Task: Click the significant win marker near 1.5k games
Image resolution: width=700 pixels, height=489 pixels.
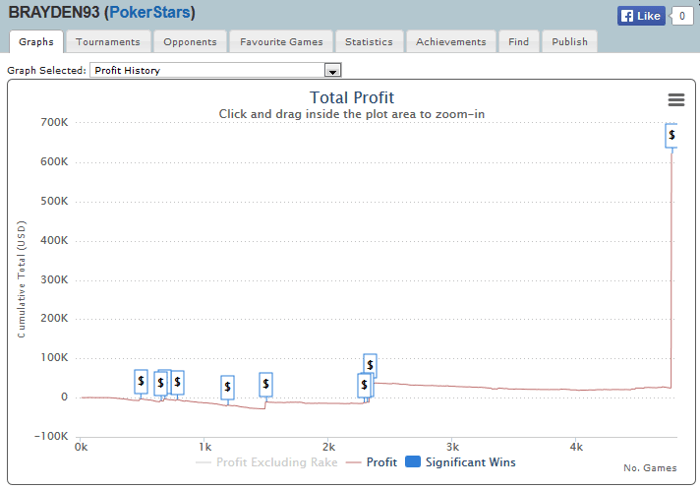Action: point(266,384)
